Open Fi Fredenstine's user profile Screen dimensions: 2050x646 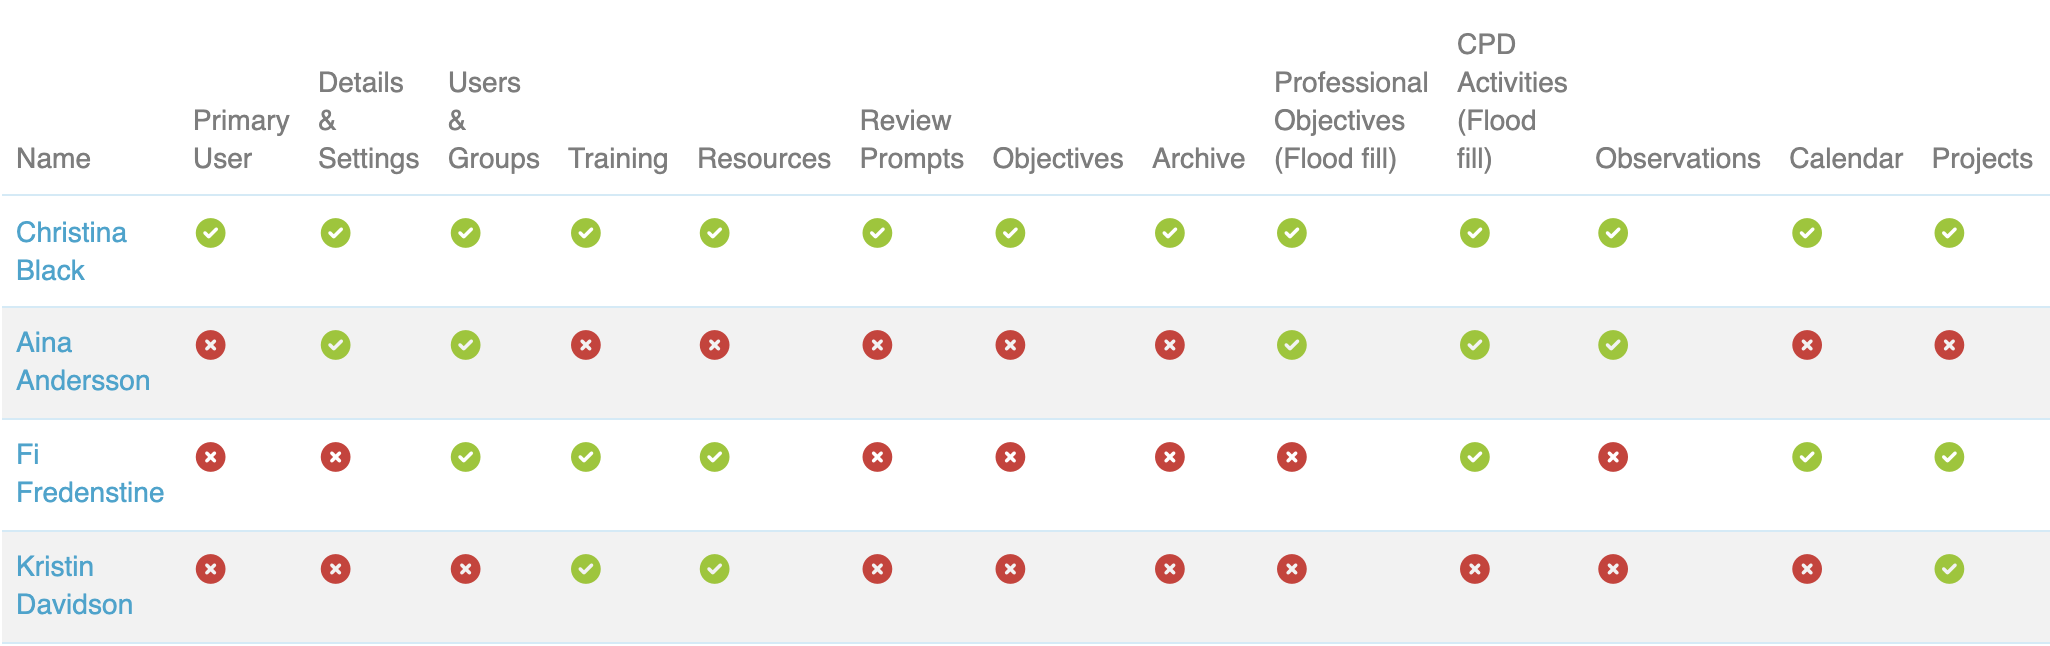tap(90, 473)
